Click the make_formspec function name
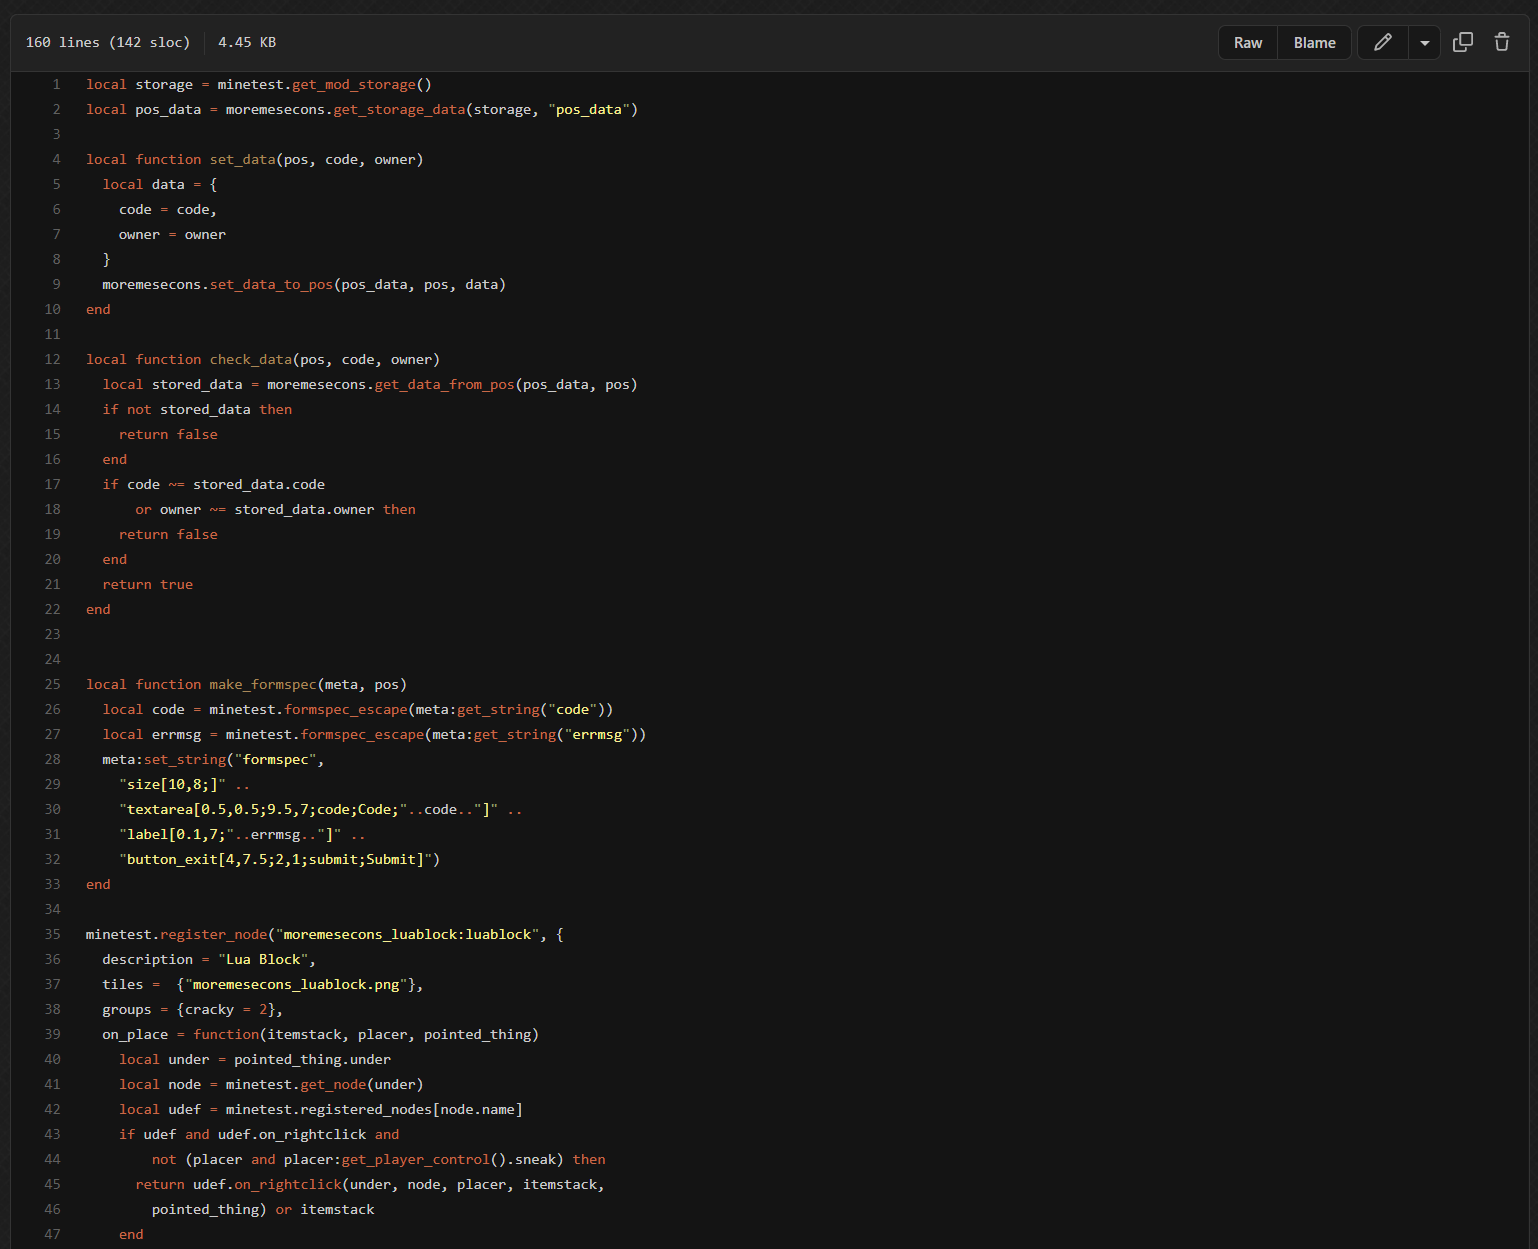This screenshot has height=1249, width=1538. click(x=262, y=685)
